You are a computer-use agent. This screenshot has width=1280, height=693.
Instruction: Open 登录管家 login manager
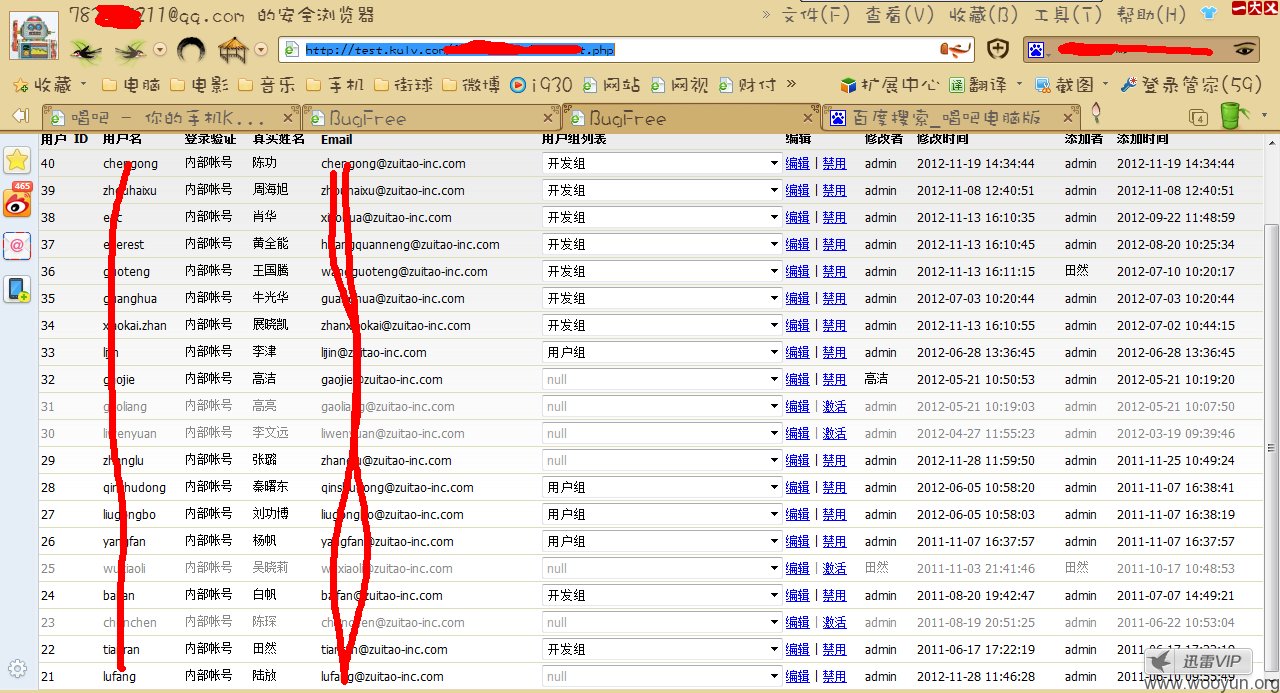coord(1192,85)
